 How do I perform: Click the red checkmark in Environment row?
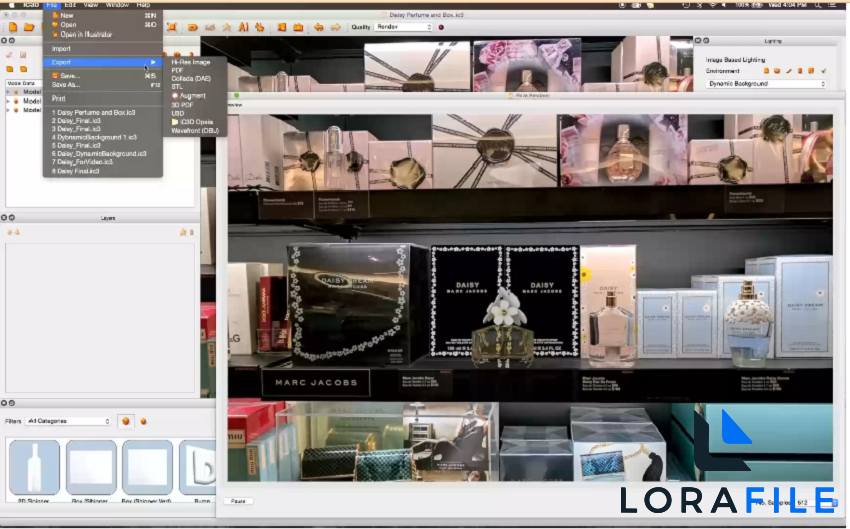[x=823, y=71]
